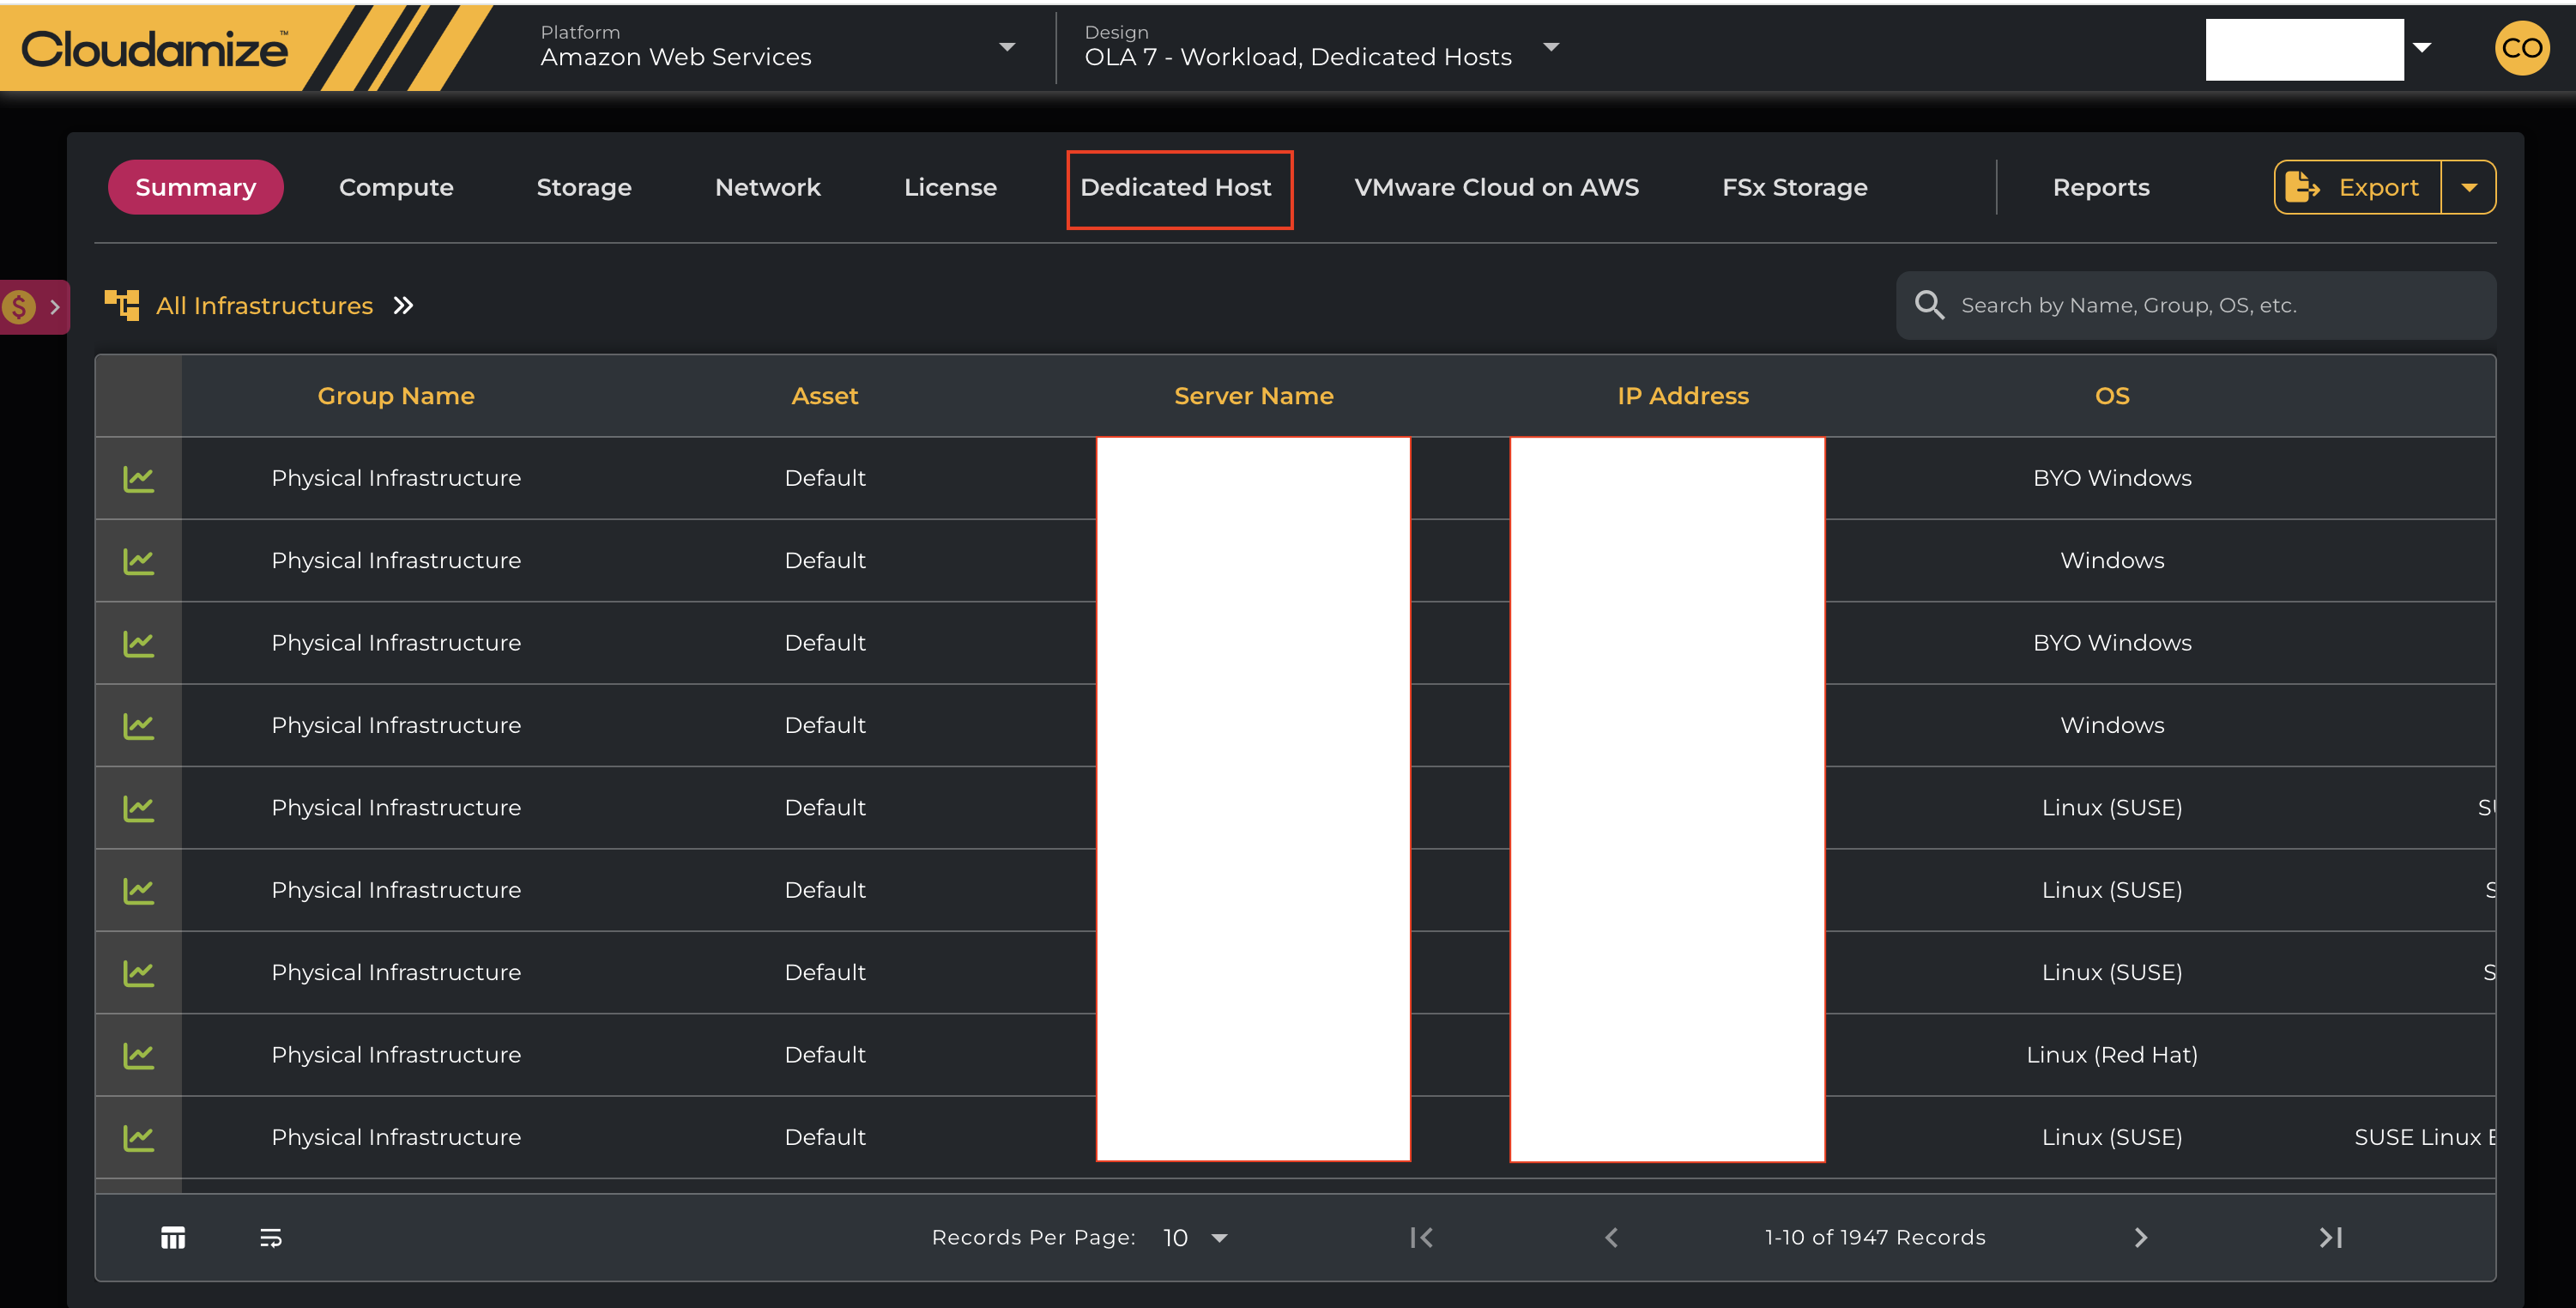2576x1308 pixels.
Task: Open the FSx Storage tab
Action: (1795, 187)
